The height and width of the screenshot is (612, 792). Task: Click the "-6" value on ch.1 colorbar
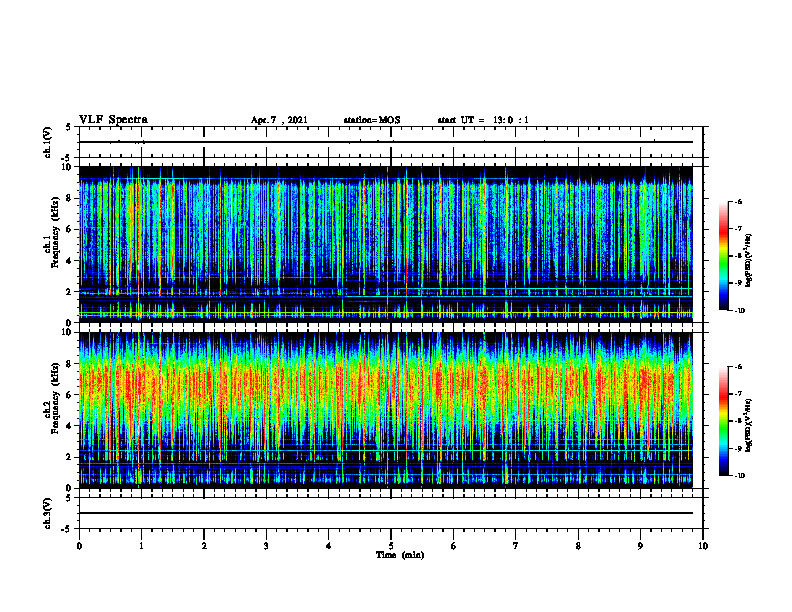point(738,201)
